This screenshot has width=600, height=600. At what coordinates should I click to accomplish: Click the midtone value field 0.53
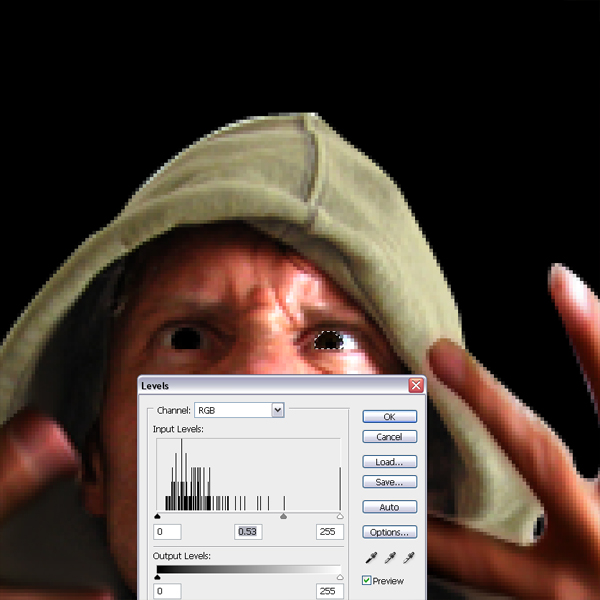point(248,532)
